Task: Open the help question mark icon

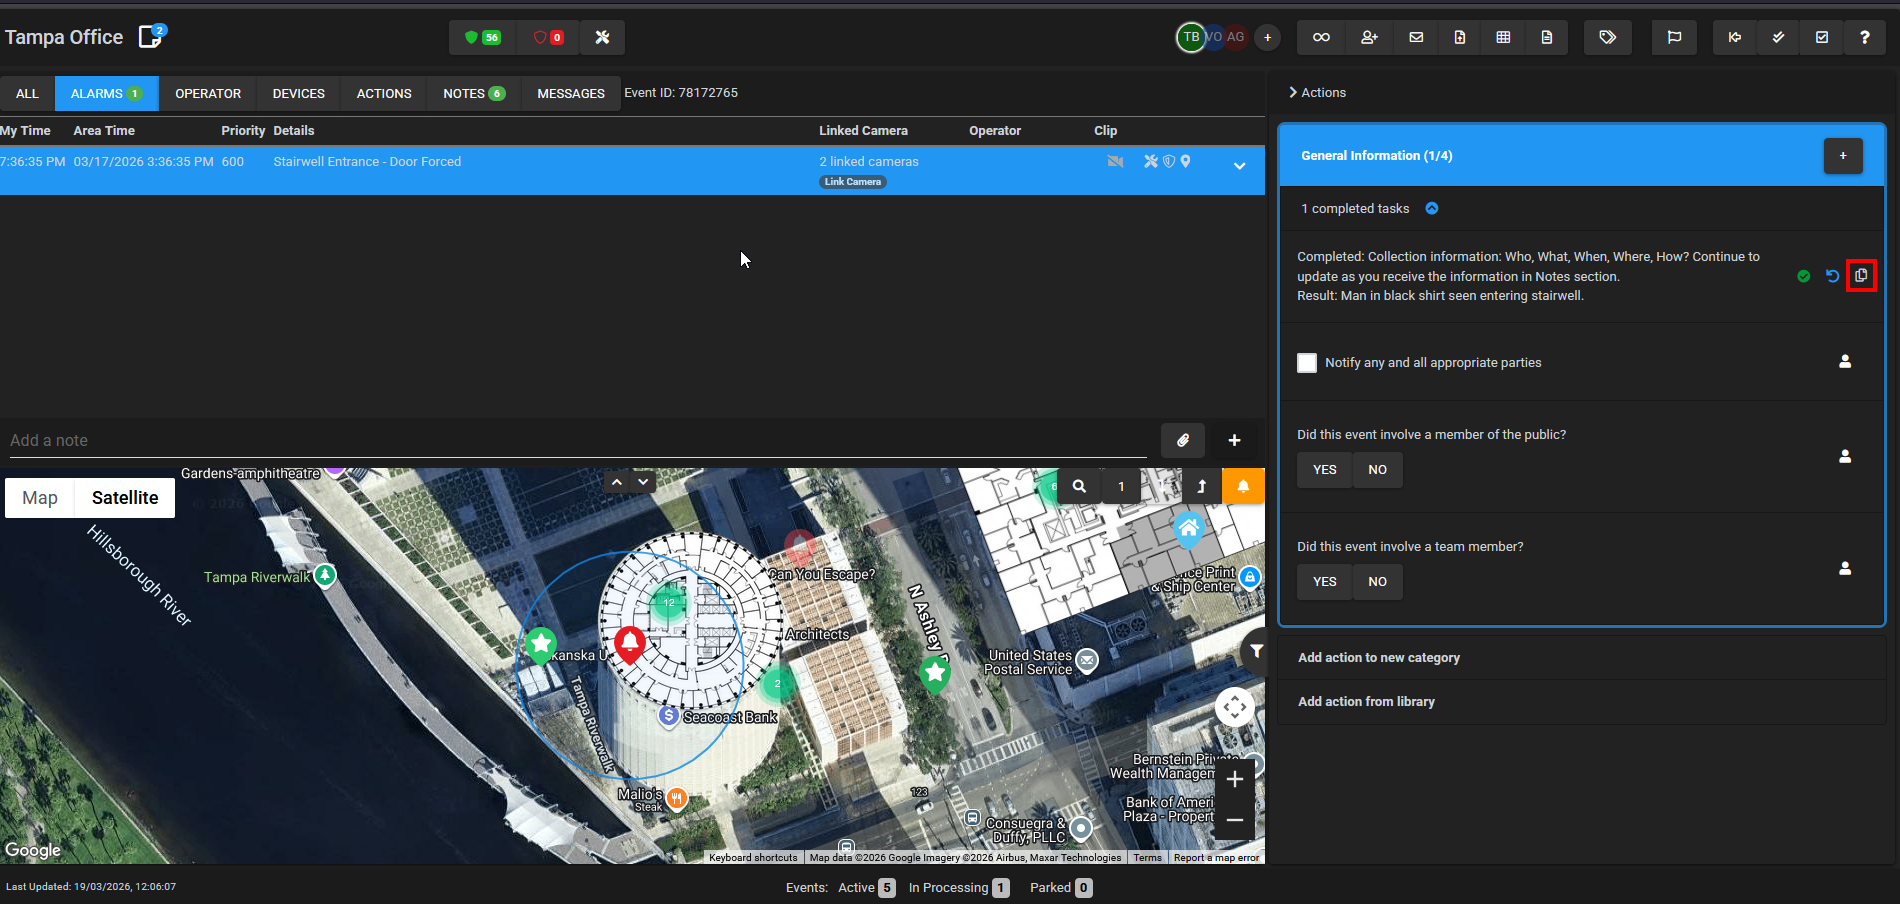Action: [1864, 37]
